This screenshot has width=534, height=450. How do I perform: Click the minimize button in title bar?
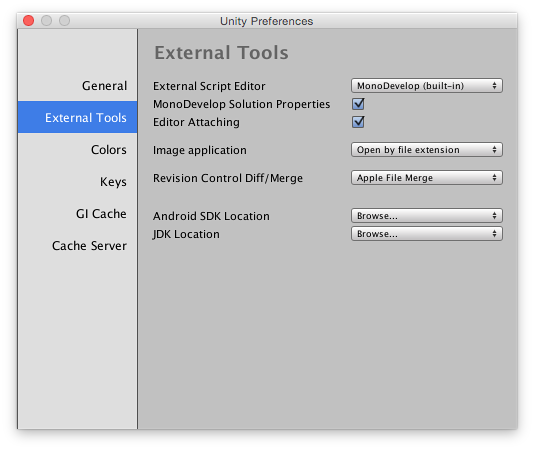47,21
